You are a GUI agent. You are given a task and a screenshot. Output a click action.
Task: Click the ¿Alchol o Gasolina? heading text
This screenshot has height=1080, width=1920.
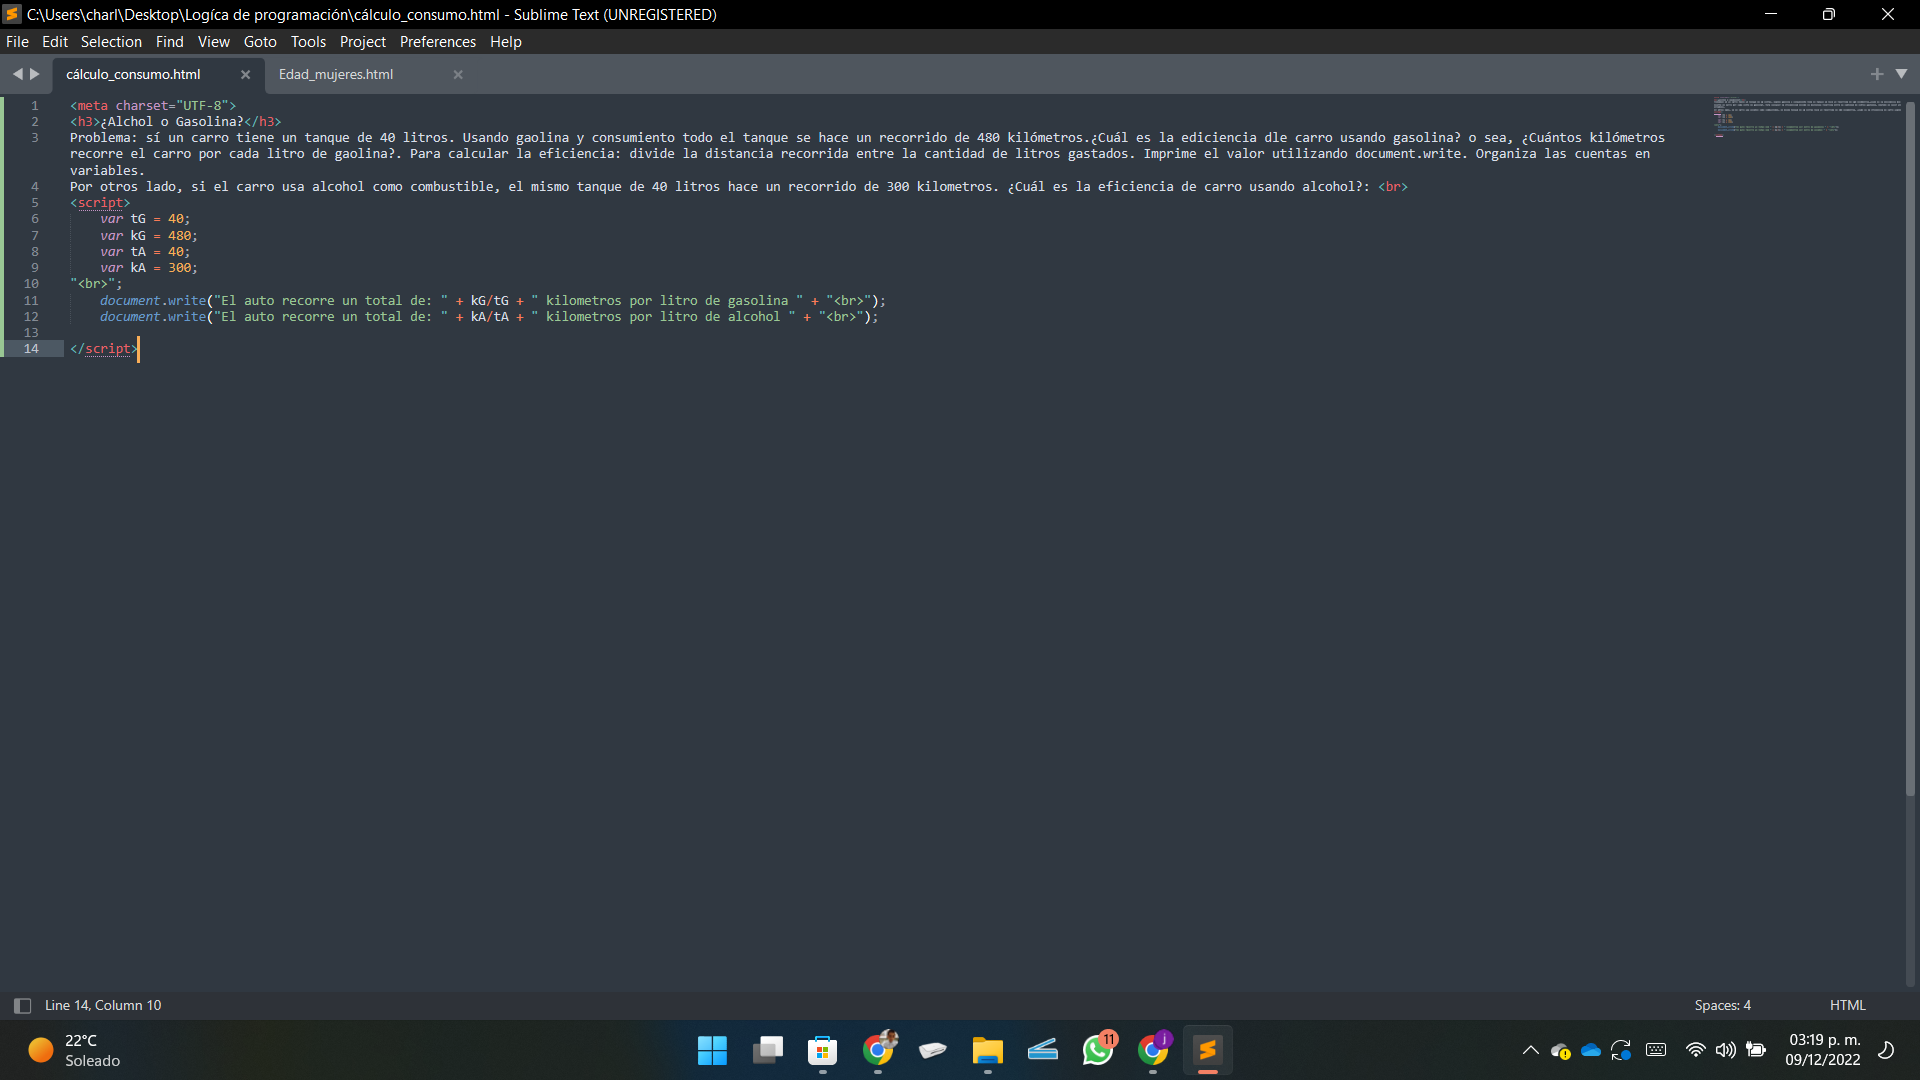(x=172, y=122)
